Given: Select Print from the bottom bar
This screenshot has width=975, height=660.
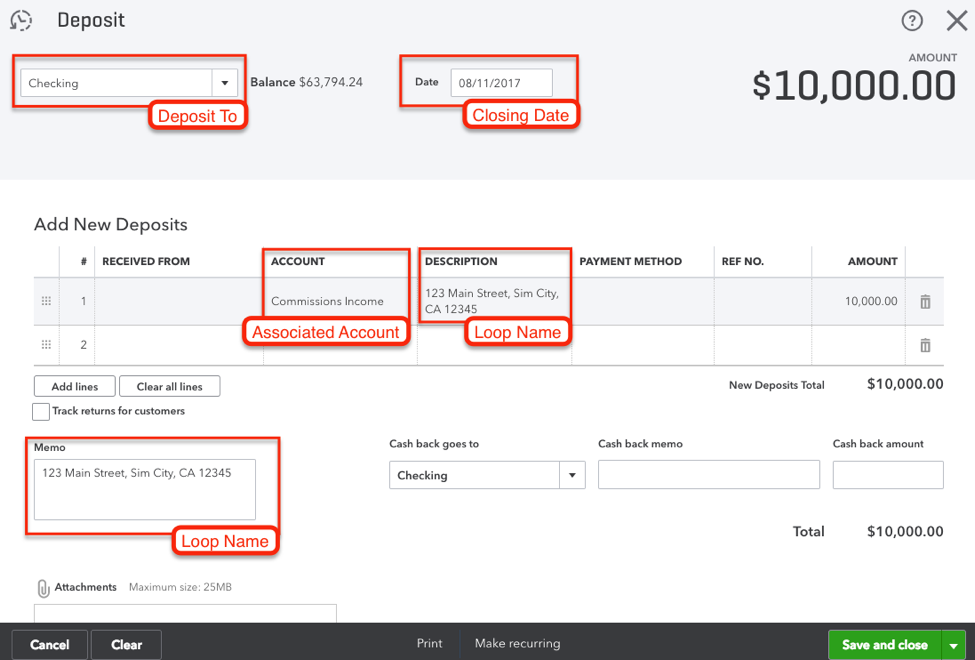Looking at the screenshot, I should click(x=429, y=644).
